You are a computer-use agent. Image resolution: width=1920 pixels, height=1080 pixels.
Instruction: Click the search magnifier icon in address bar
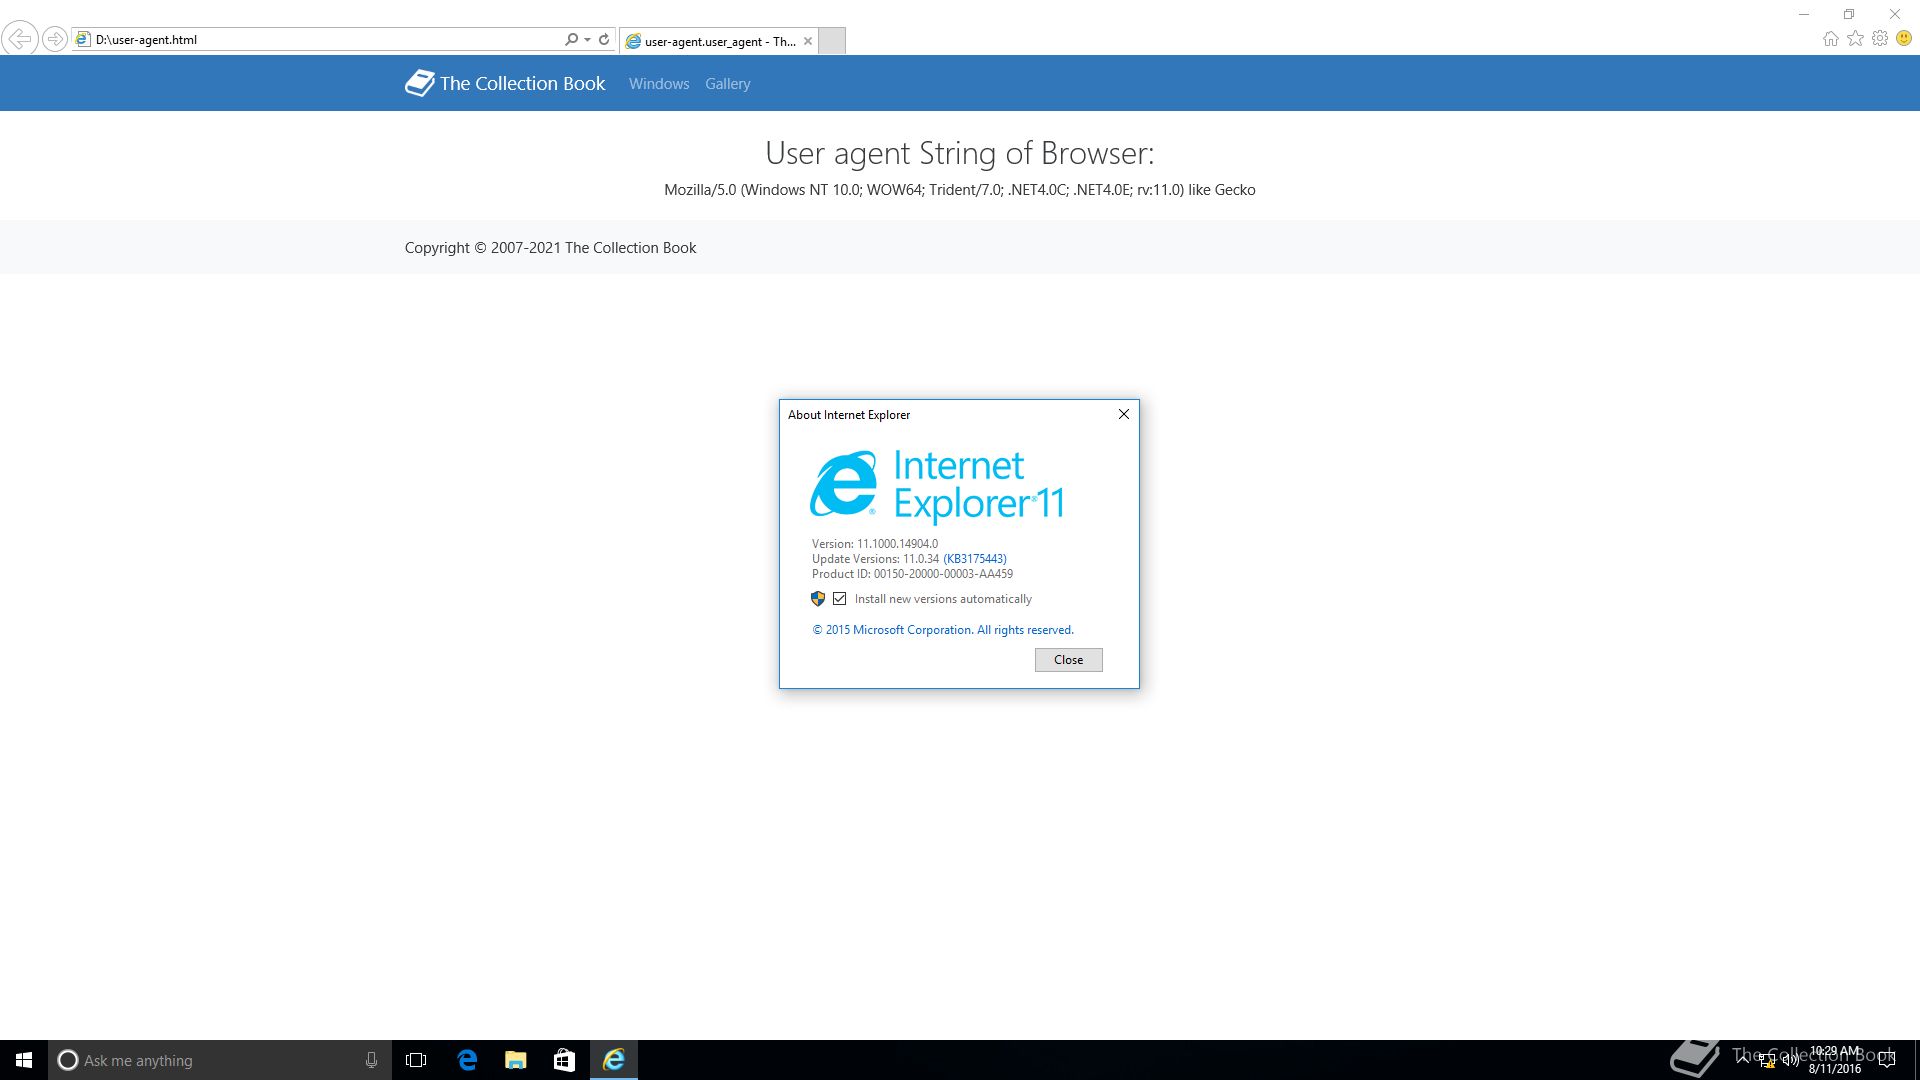[x=571, y=40]
